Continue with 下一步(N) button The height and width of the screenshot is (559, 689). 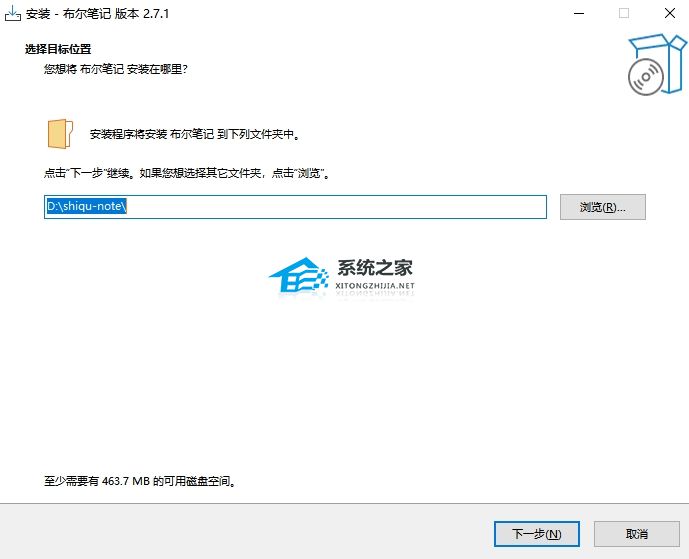point(537,534)
